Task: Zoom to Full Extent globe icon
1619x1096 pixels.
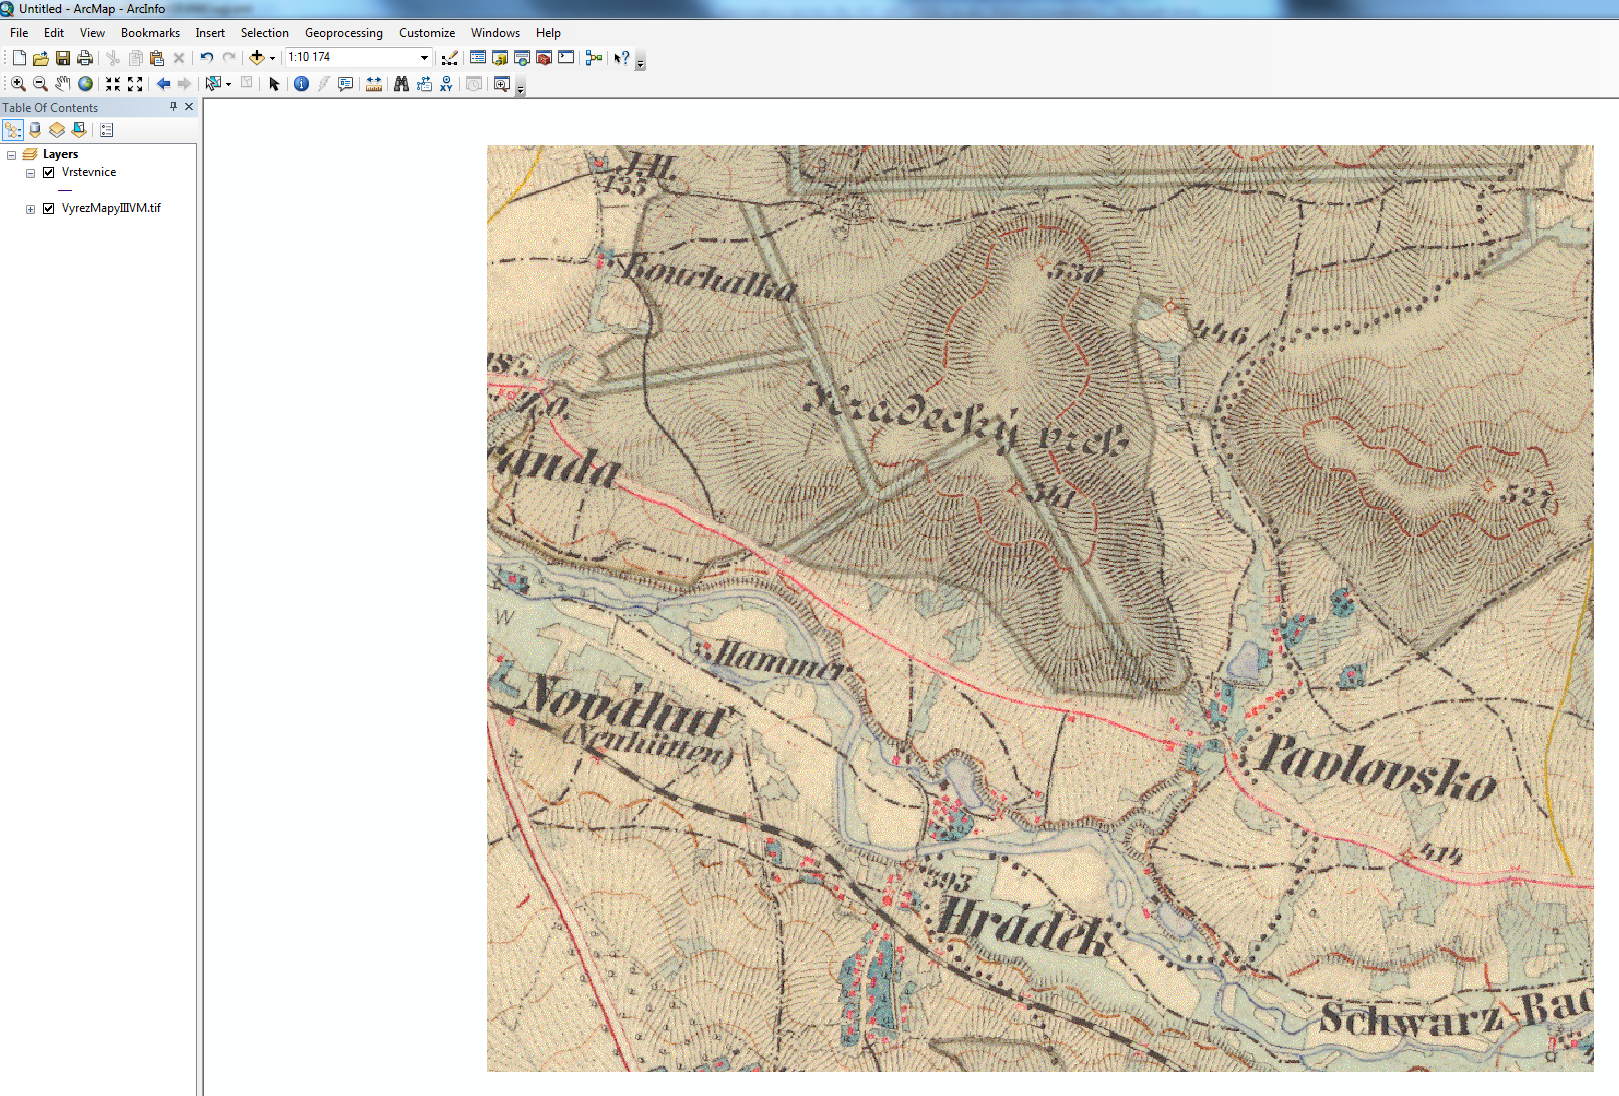Action: coord(85,84)
